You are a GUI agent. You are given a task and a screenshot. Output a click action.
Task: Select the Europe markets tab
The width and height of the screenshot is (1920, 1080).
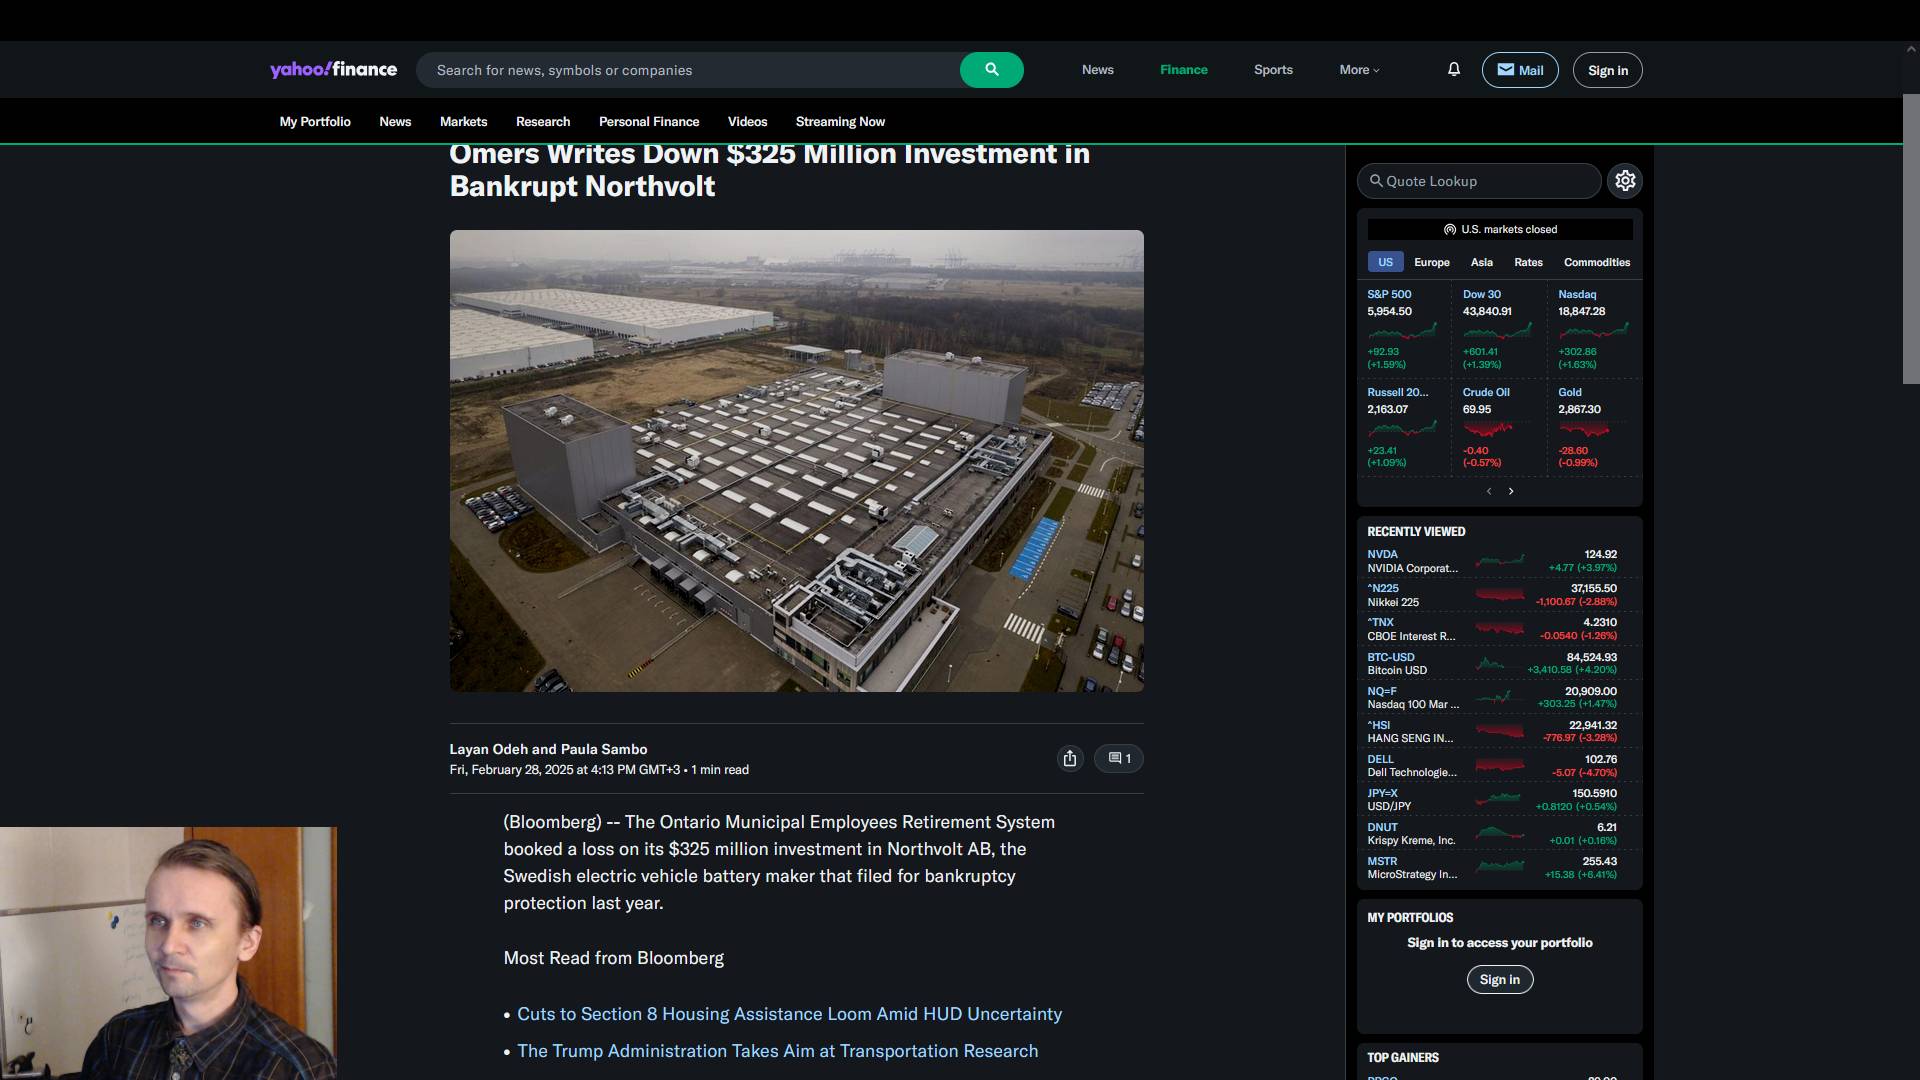(x=1431, y=262)
